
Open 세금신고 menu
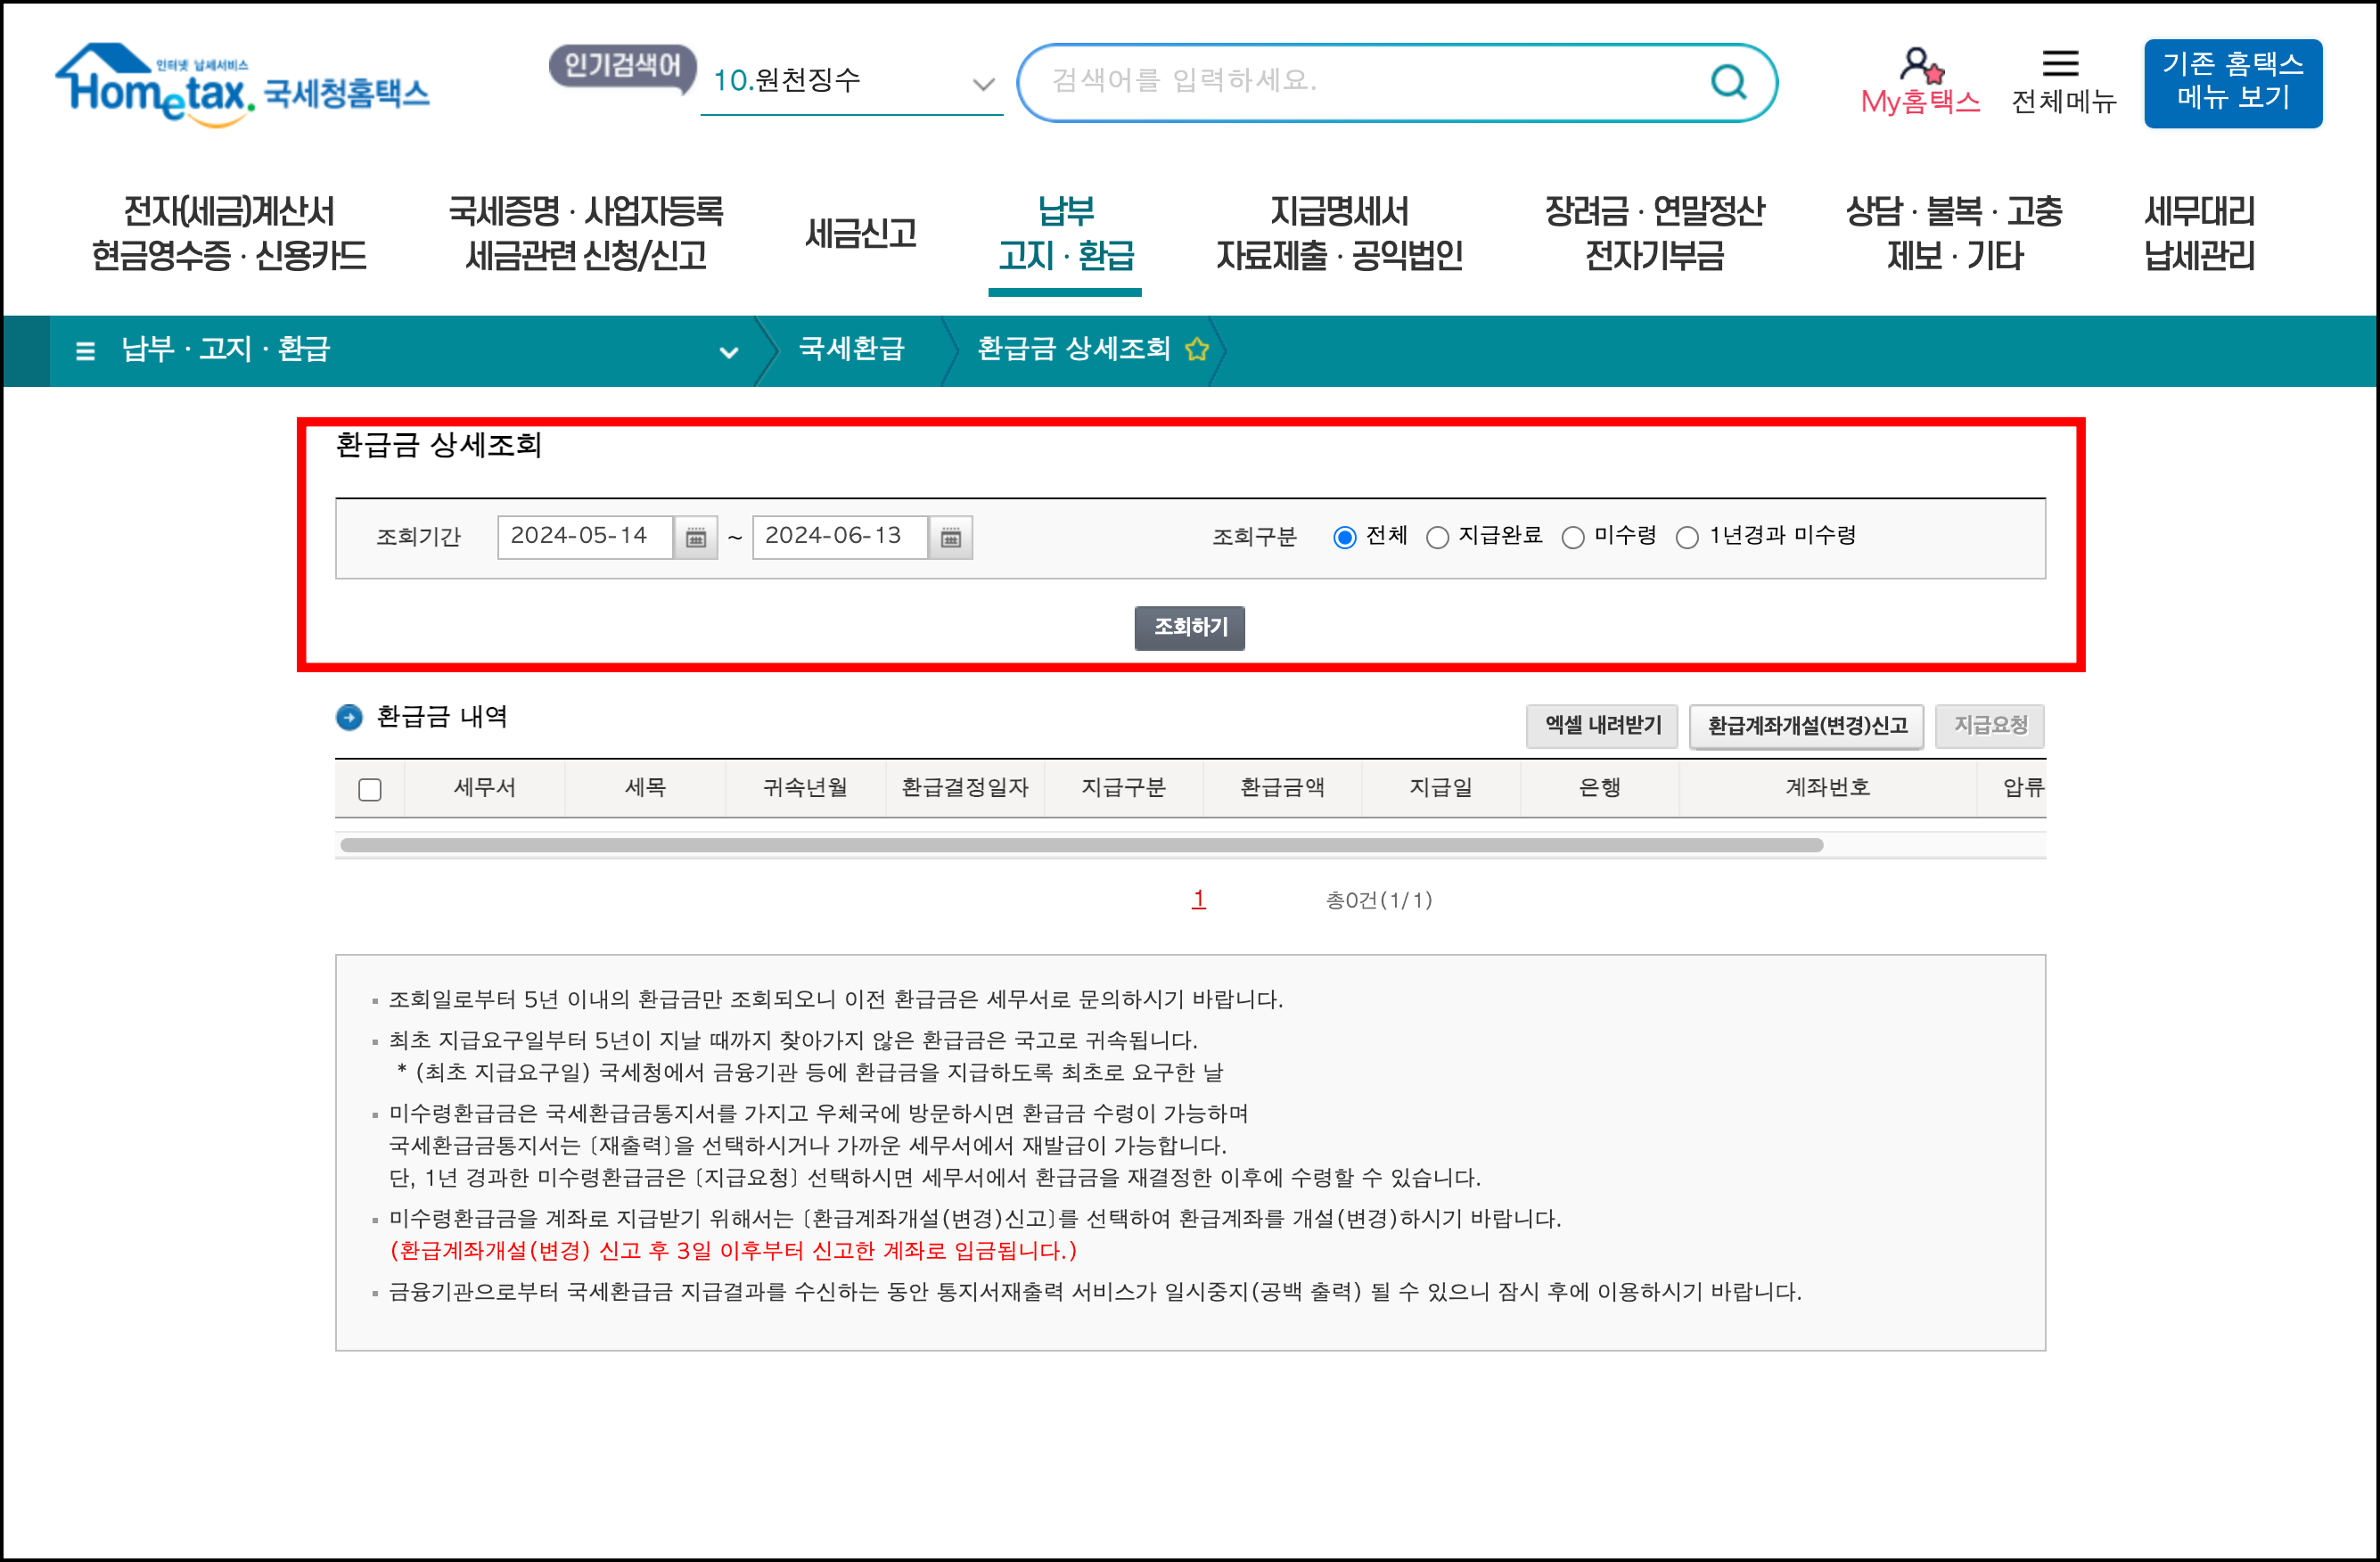(861, 233)
